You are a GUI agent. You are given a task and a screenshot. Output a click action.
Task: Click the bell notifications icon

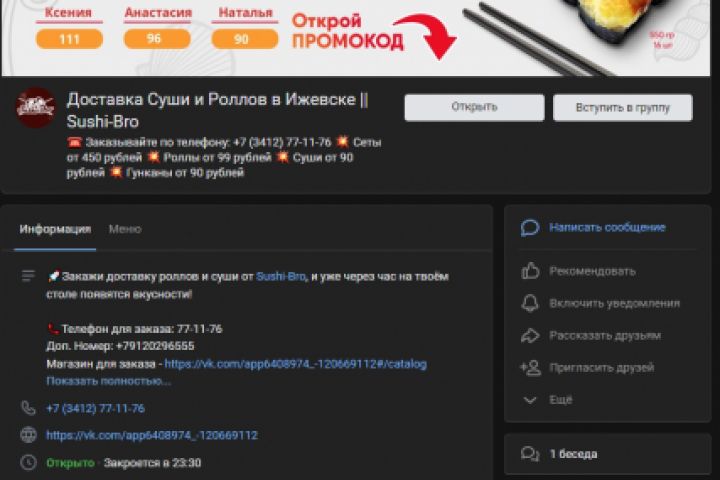(x=530, y=303)
